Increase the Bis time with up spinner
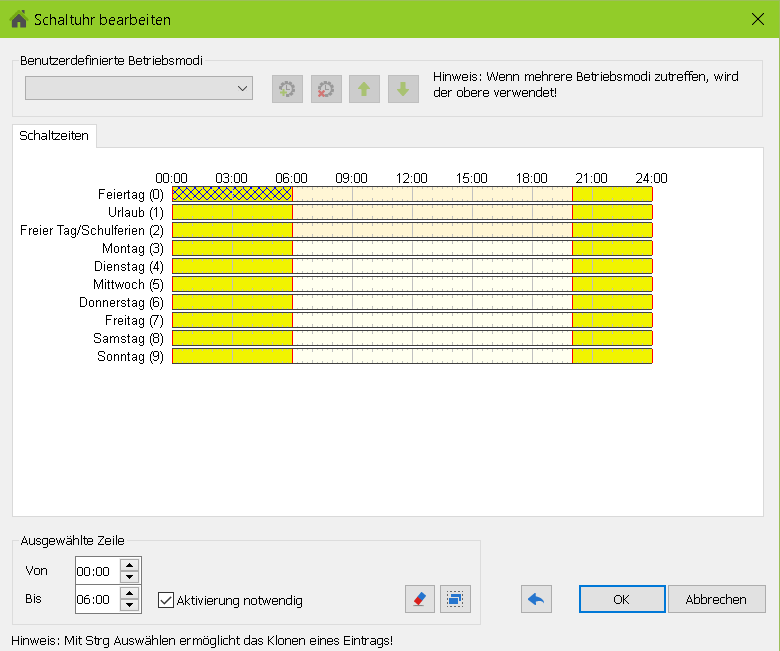The image size is (780, 651). 130,593
